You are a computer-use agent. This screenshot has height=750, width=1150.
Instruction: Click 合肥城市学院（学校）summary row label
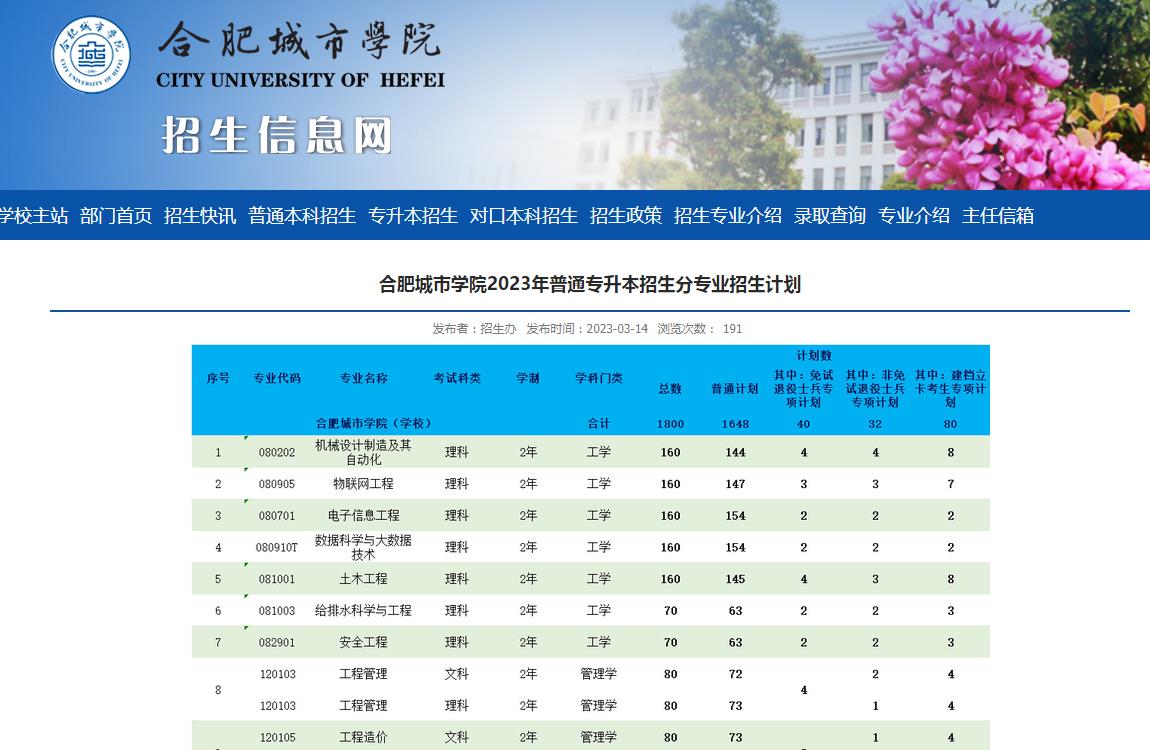[x=373, y=424]
